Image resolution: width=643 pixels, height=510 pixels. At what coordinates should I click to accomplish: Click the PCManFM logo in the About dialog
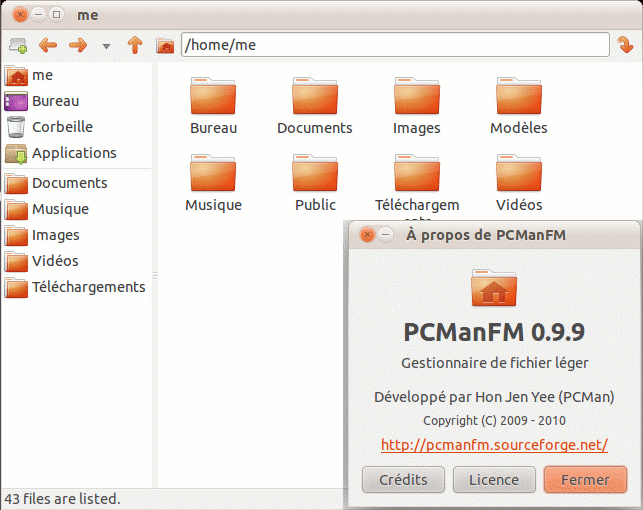(494, 288)
